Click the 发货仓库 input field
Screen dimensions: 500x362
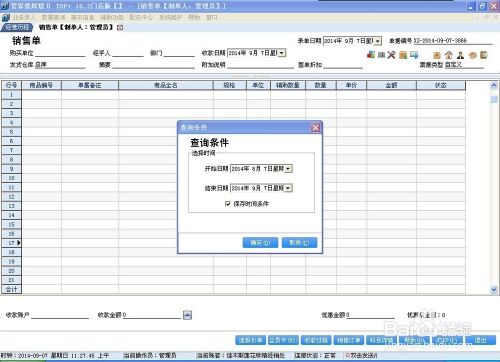click(60, 65)
